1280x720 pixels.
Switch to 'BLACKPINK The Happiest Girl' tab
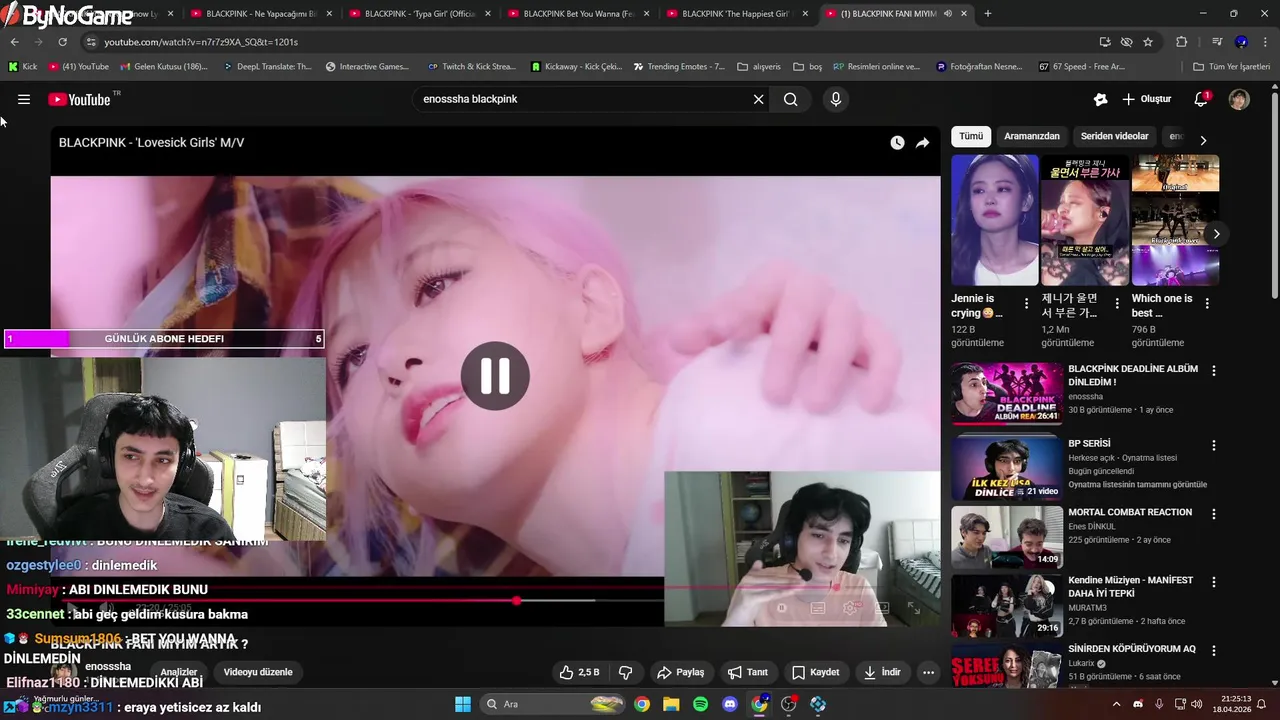pyautogui.click(x=736, y=14)
